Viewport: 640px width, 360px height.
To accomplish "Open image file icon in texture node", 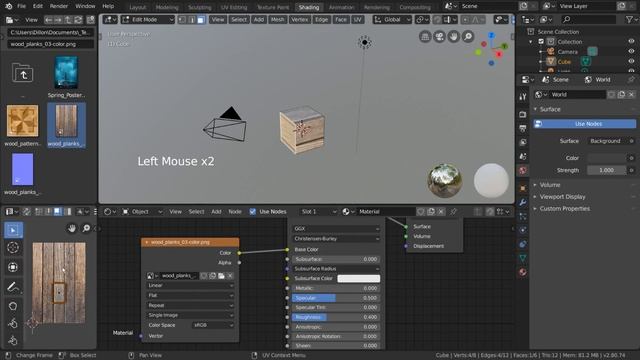I will pyautogui.click(x=221, y=276).
